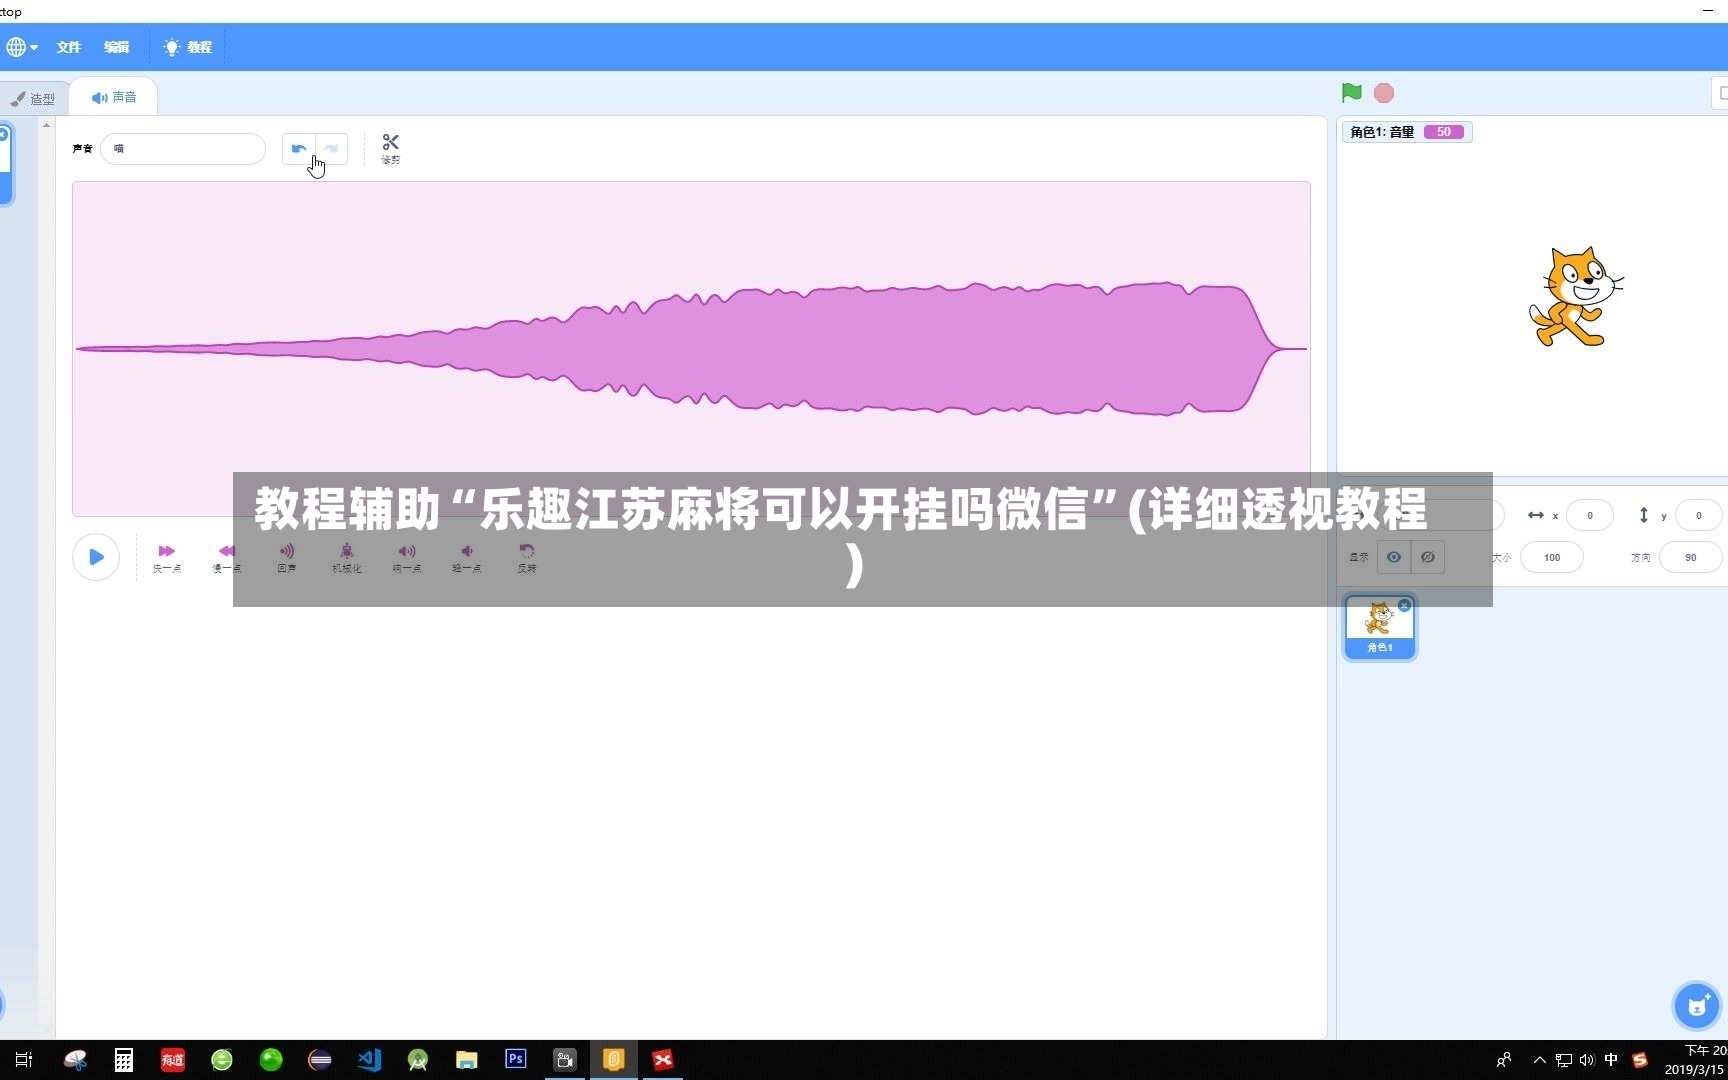Open the volume control in system tray
The height and width of the screenshot is (1080, 1728).
coord(1587,1060)
